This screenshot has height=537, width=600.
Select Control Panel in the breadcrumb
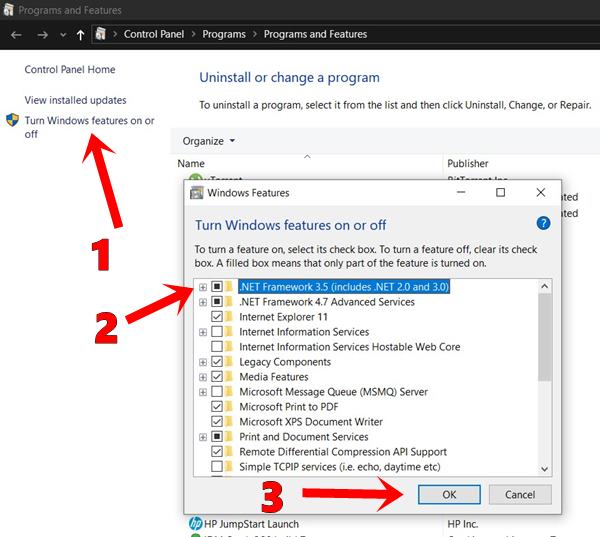tap(154, 34)
